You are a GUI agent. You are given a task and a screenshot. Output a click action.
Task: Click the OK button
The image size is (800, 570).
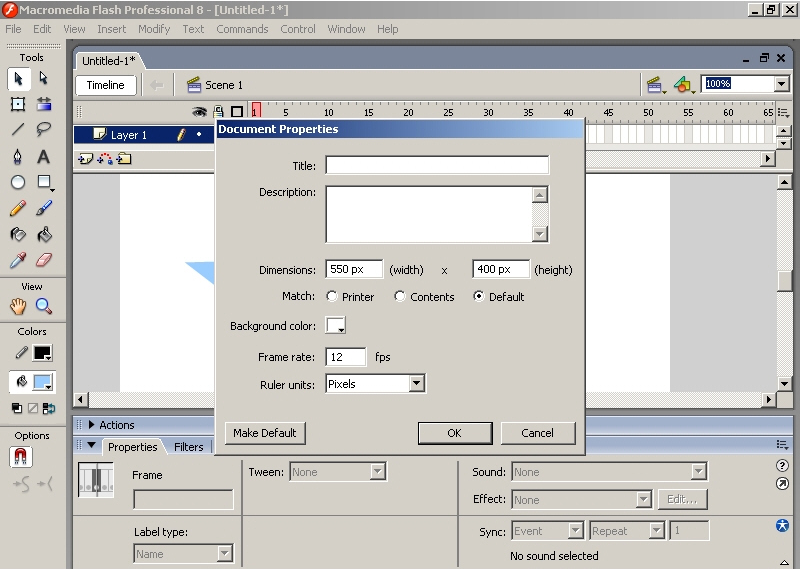tap(455, 433)
